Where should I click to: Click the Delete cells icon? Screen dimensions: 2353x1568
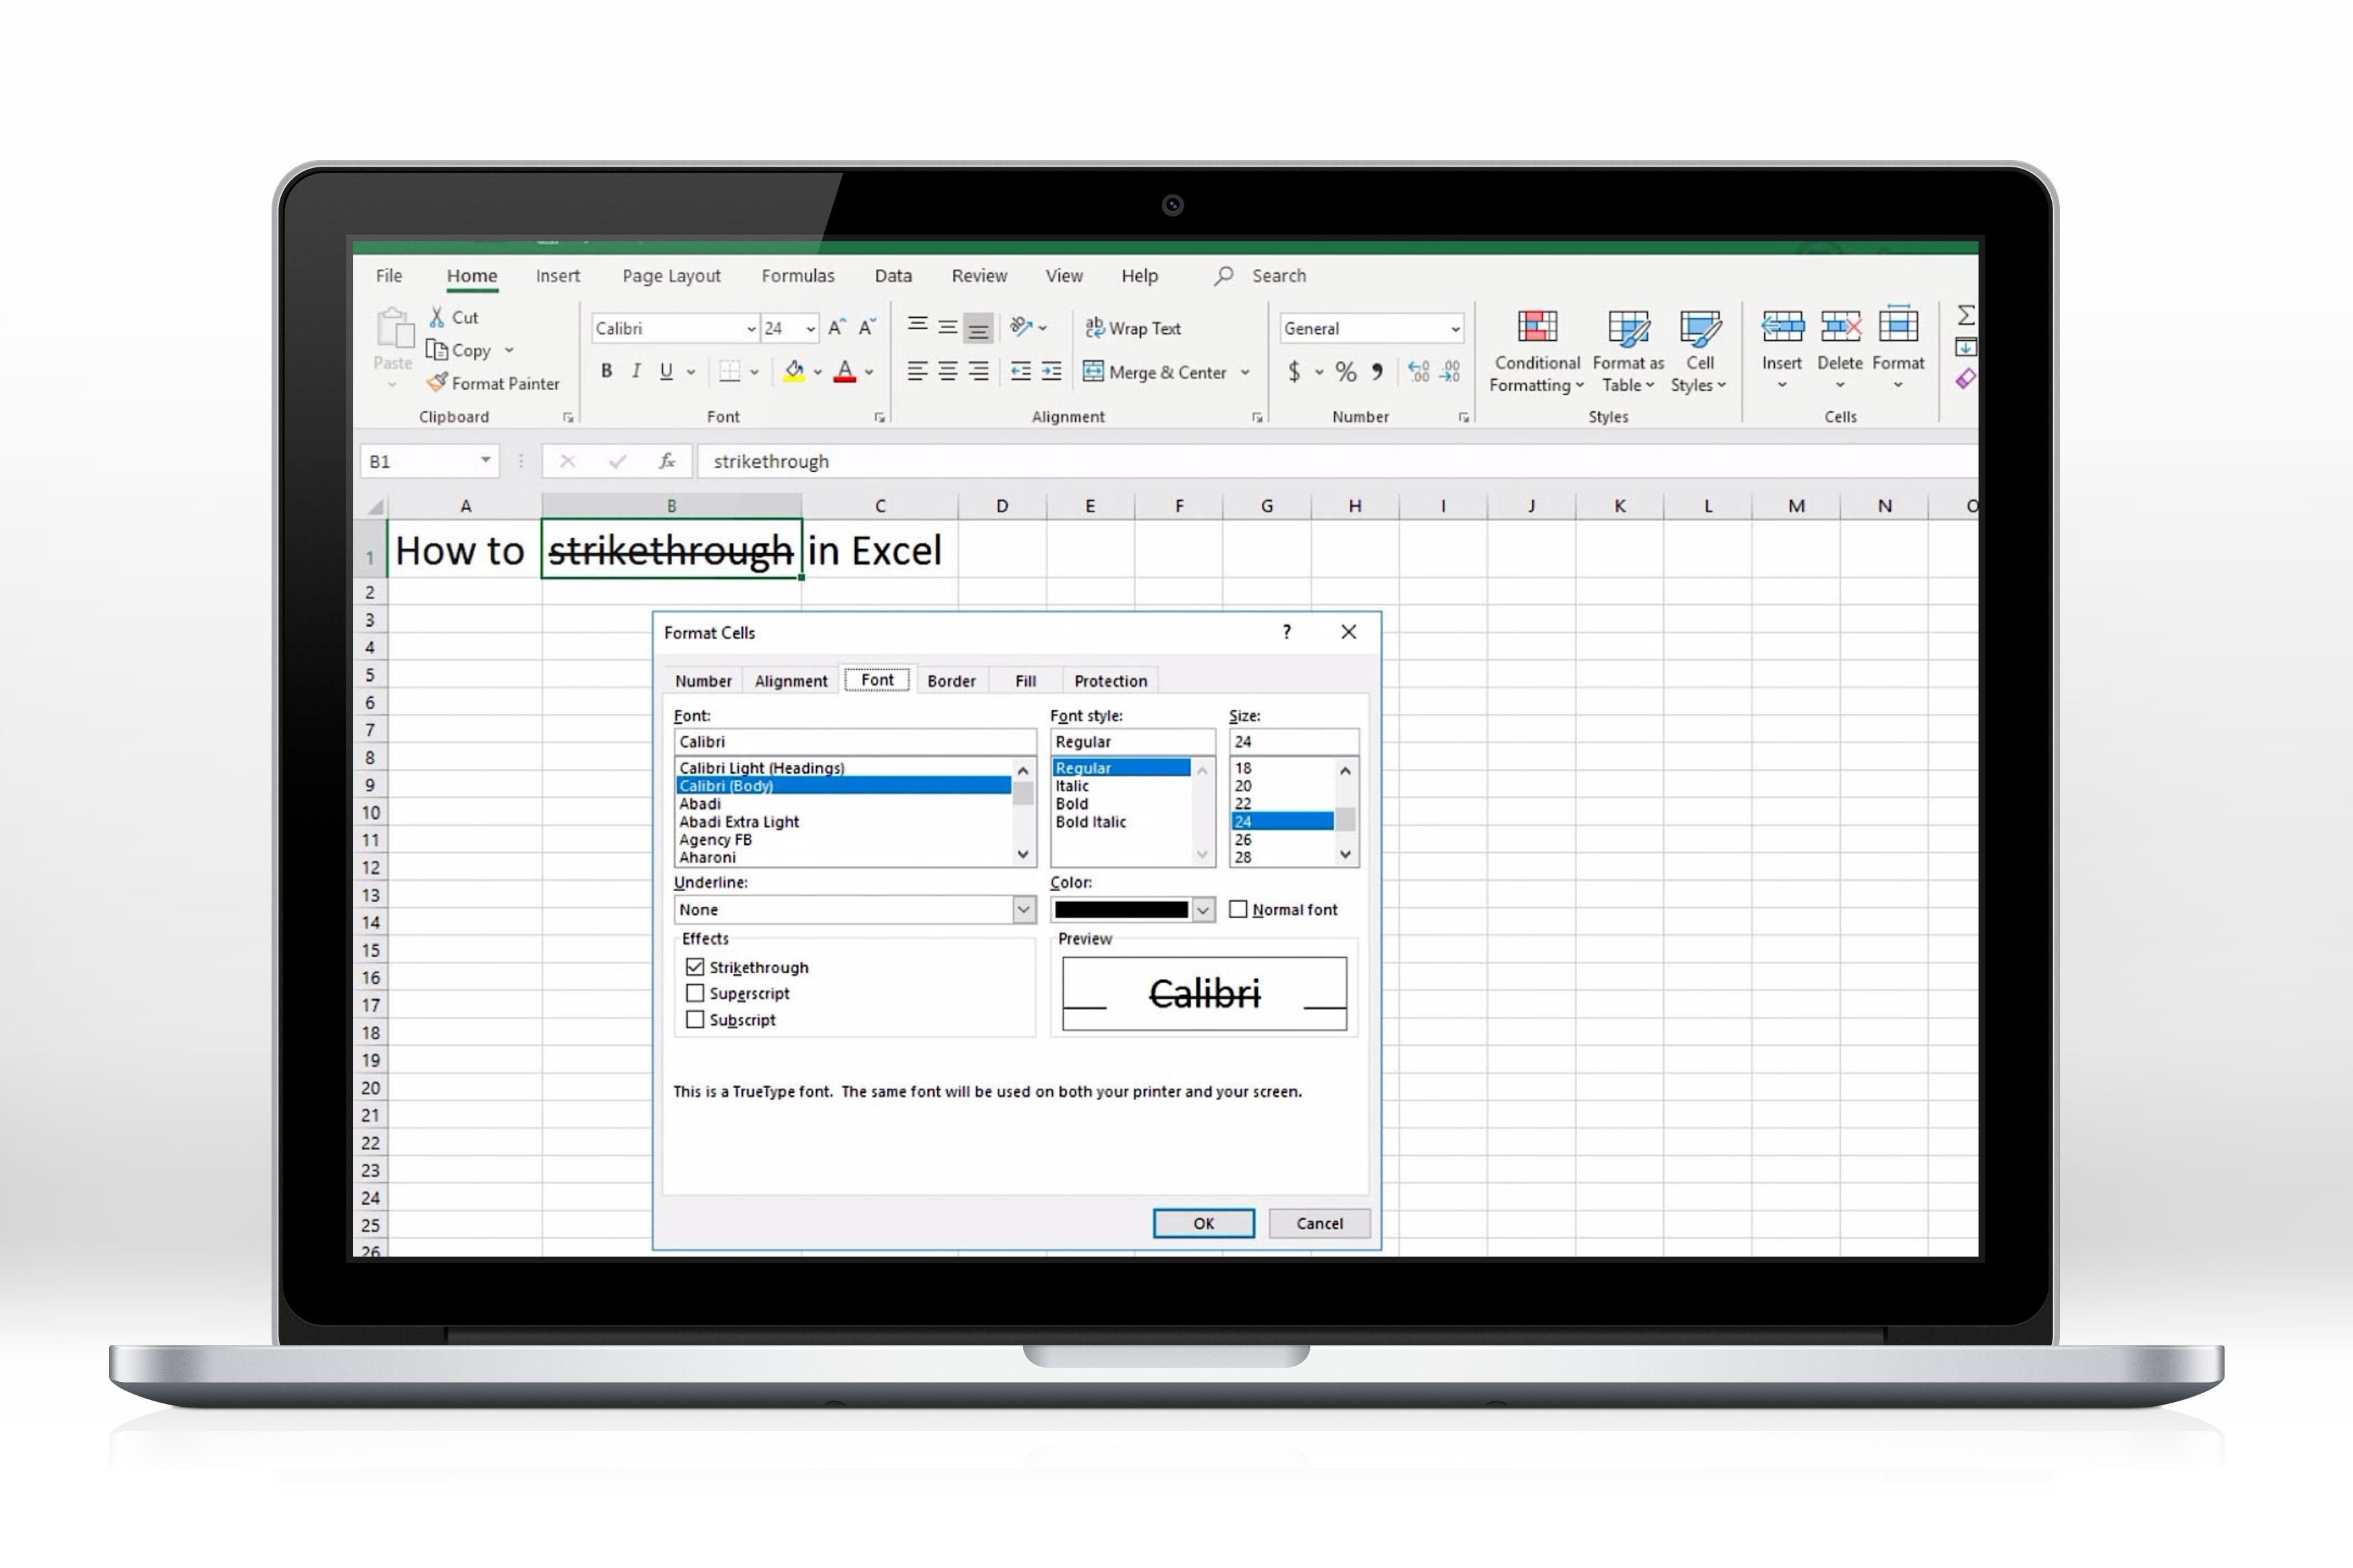point(1840,326)
